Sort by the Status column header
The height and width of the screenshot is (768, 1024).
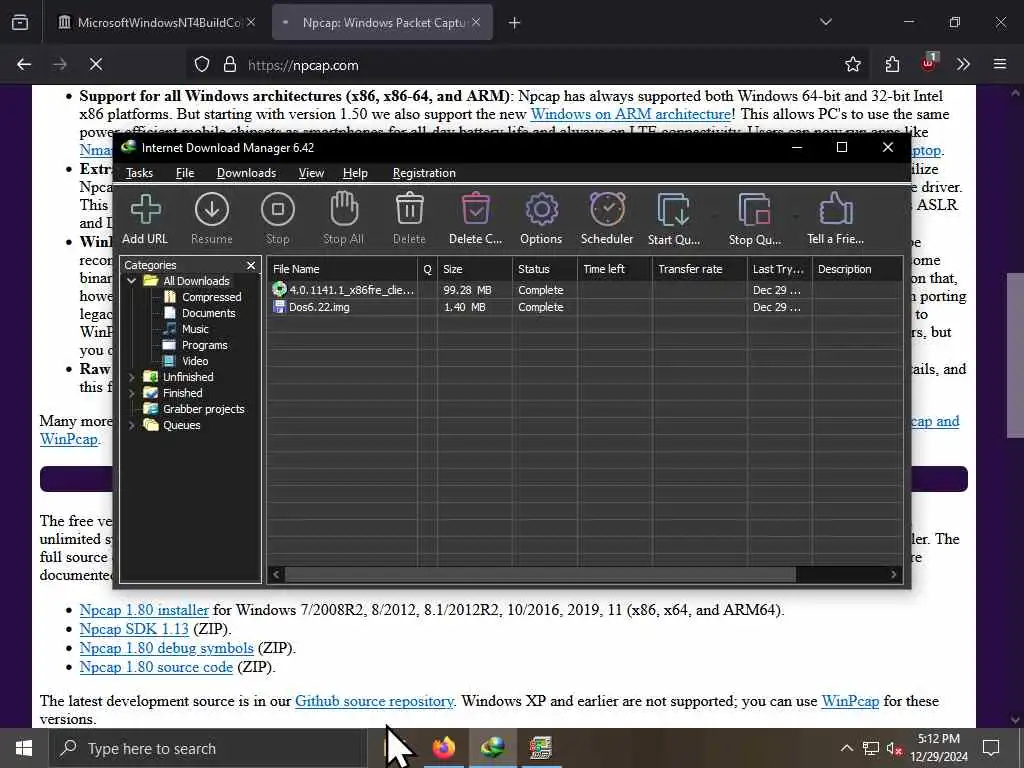click(x=545, y=269)
